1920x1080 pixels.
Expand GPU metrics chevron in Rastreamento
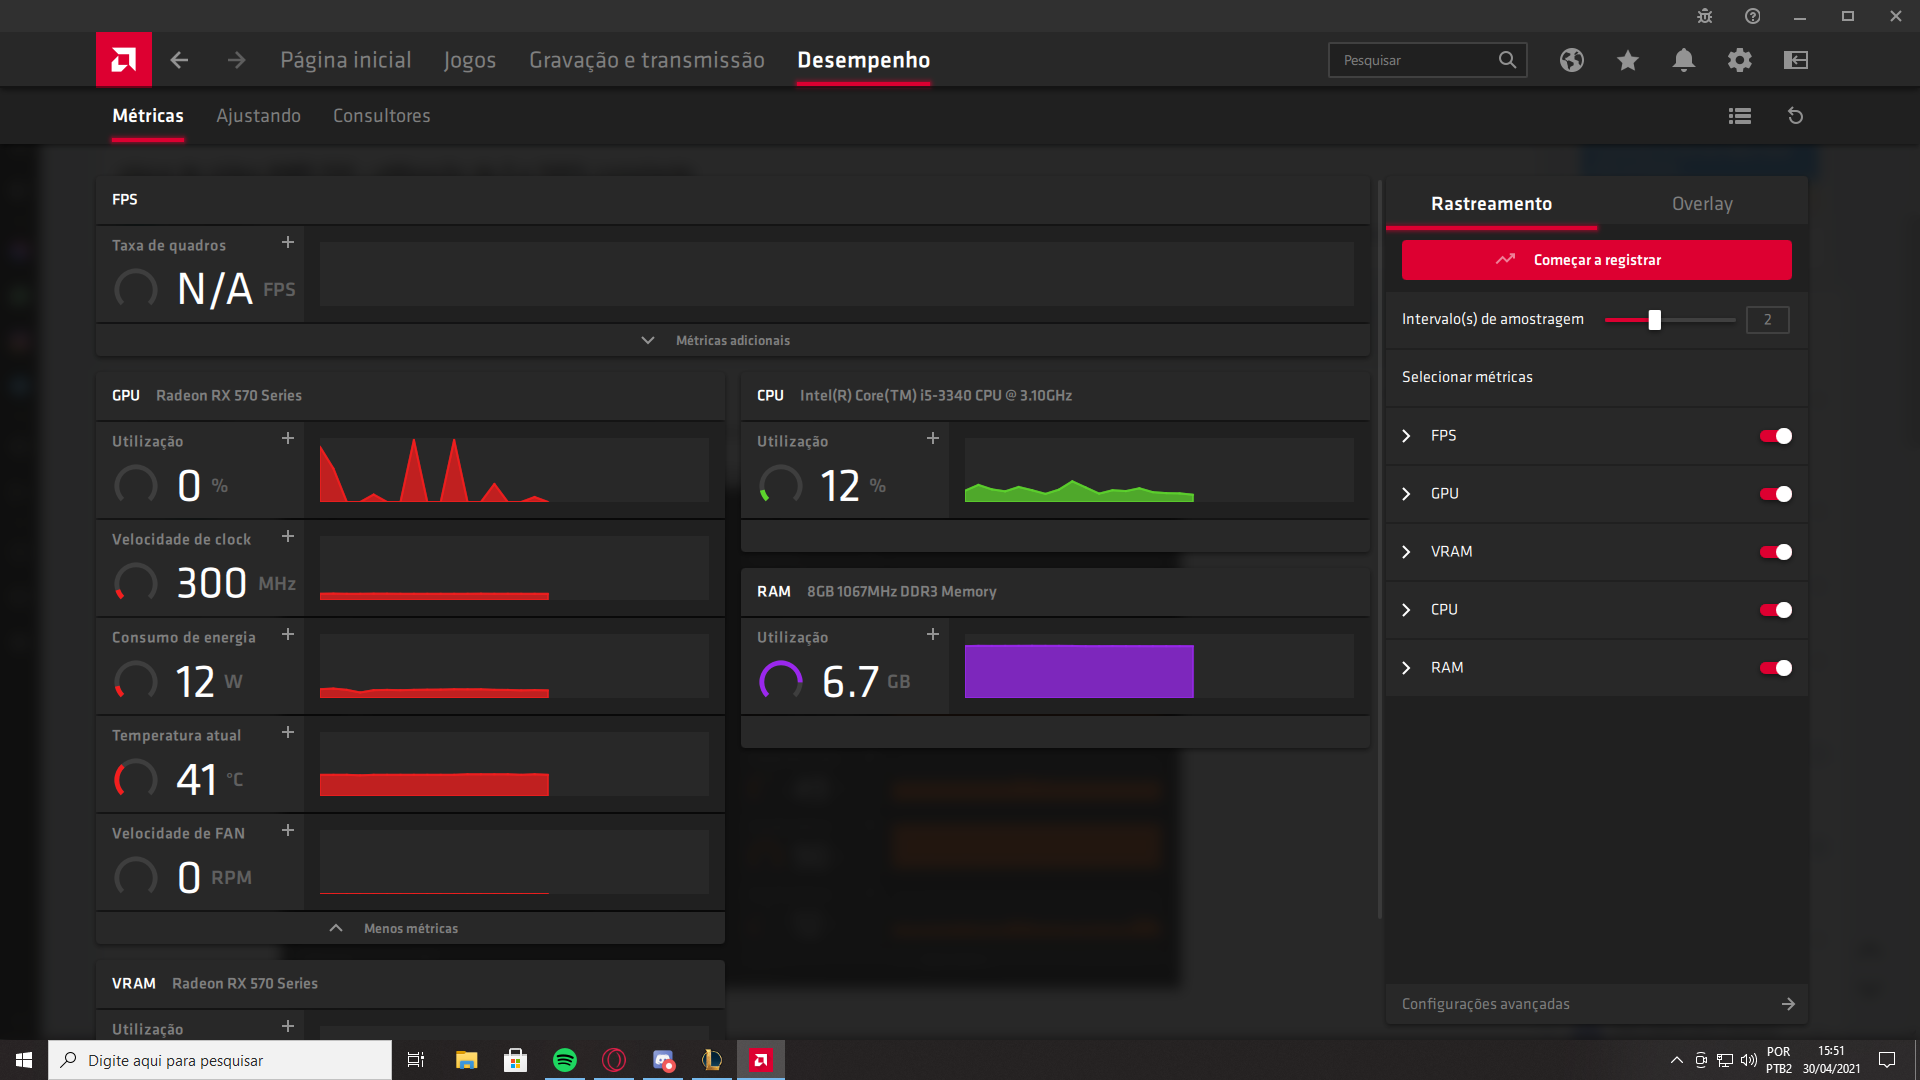pos(1407,494)
